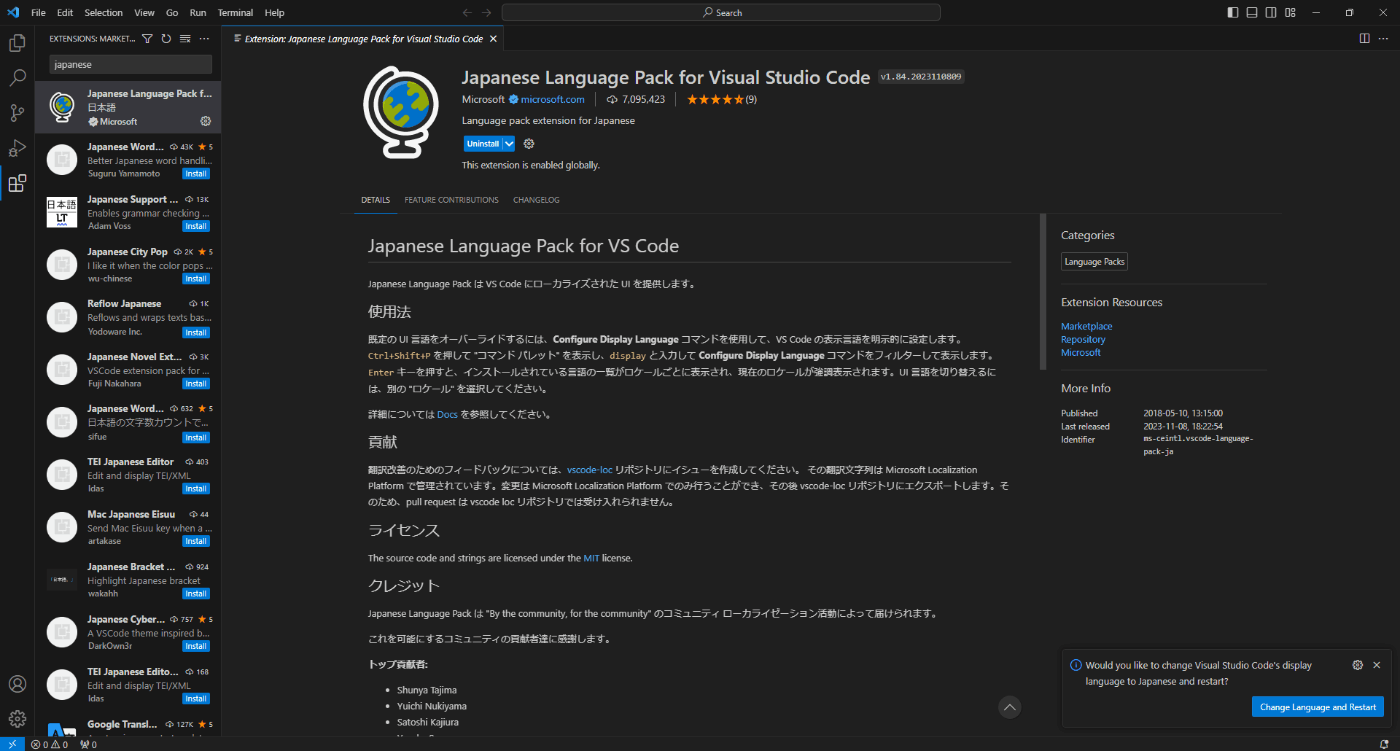Open the Selection menu
Screen dimensions: 1400x751
pos(104,13)
